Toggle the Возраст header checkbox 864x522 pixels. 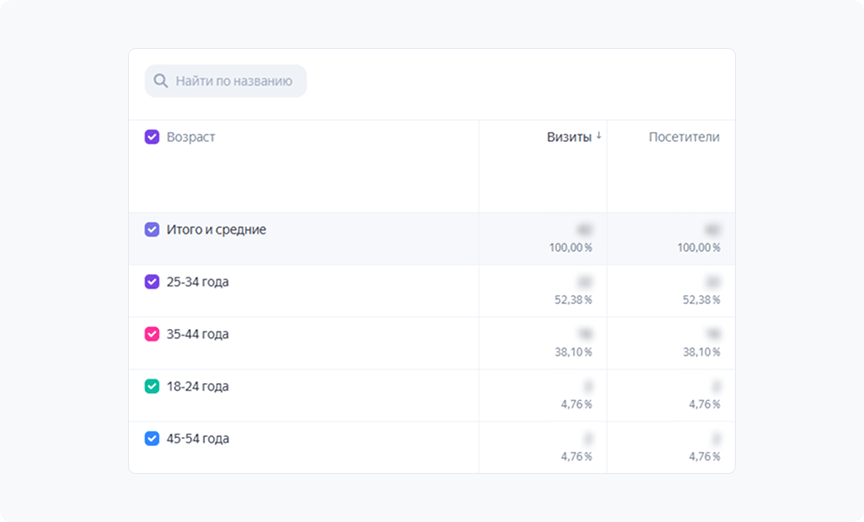tap(152, 137)
